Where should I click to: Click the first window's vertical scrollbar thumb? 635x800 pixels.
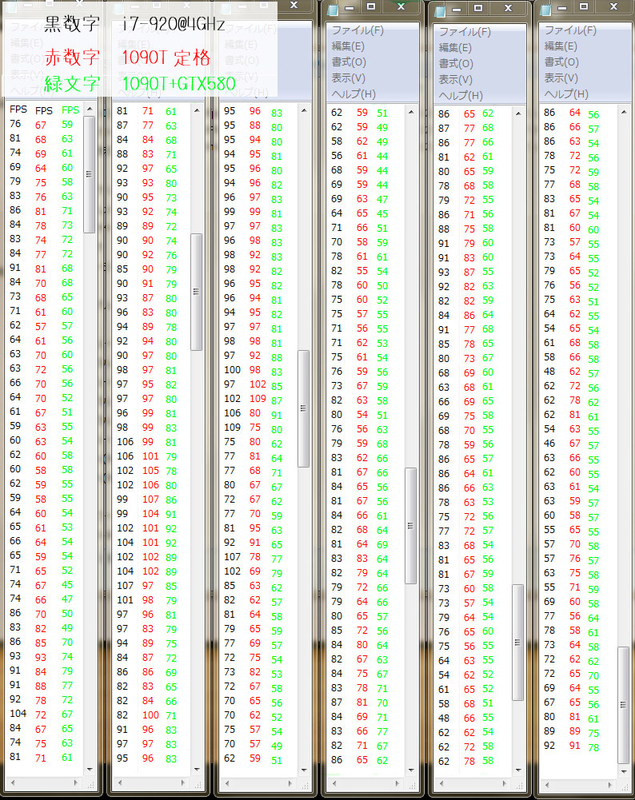[x=89, y=174]
